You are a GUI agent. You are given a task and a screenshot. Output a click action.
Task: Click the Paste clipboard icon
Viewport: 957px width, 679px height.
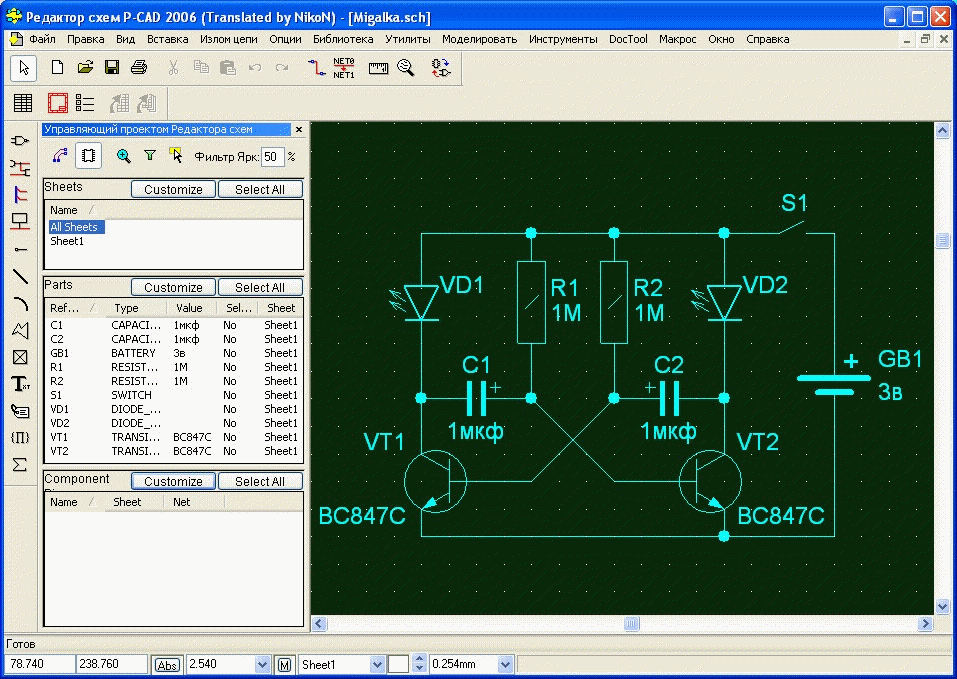228,67
